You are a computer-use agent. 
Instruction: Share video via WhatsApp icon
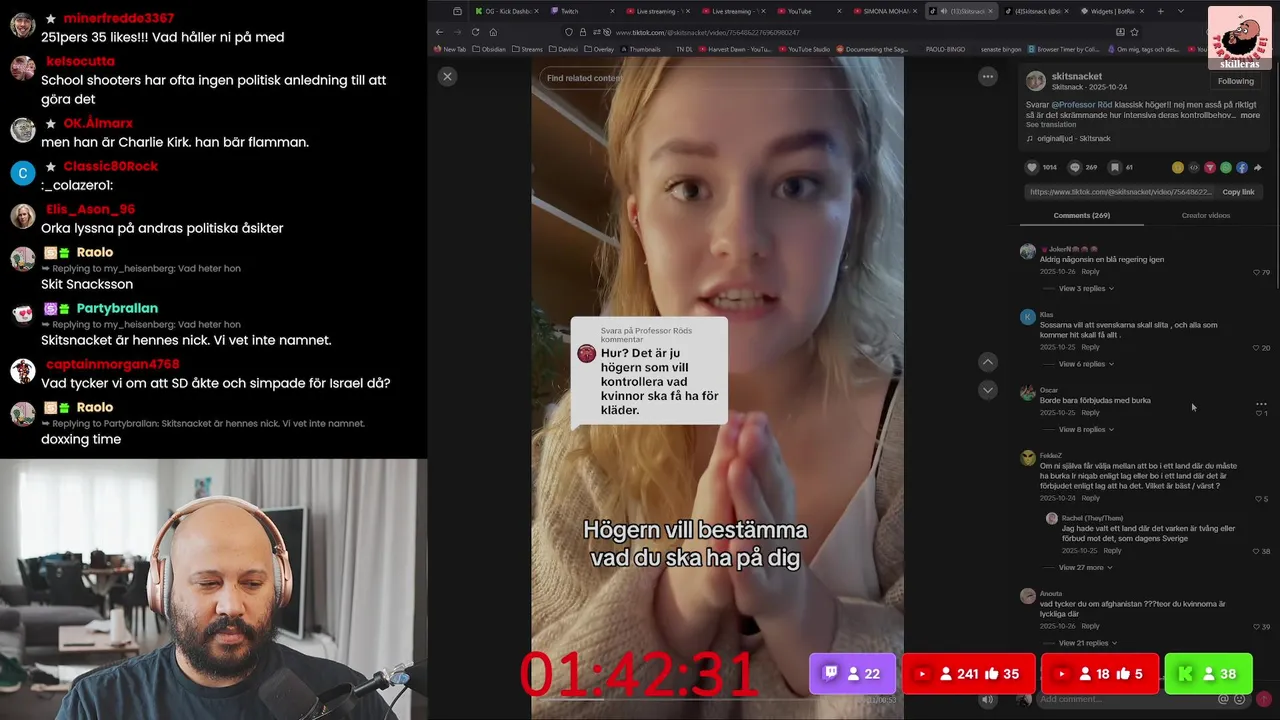tap(1226, 167)
